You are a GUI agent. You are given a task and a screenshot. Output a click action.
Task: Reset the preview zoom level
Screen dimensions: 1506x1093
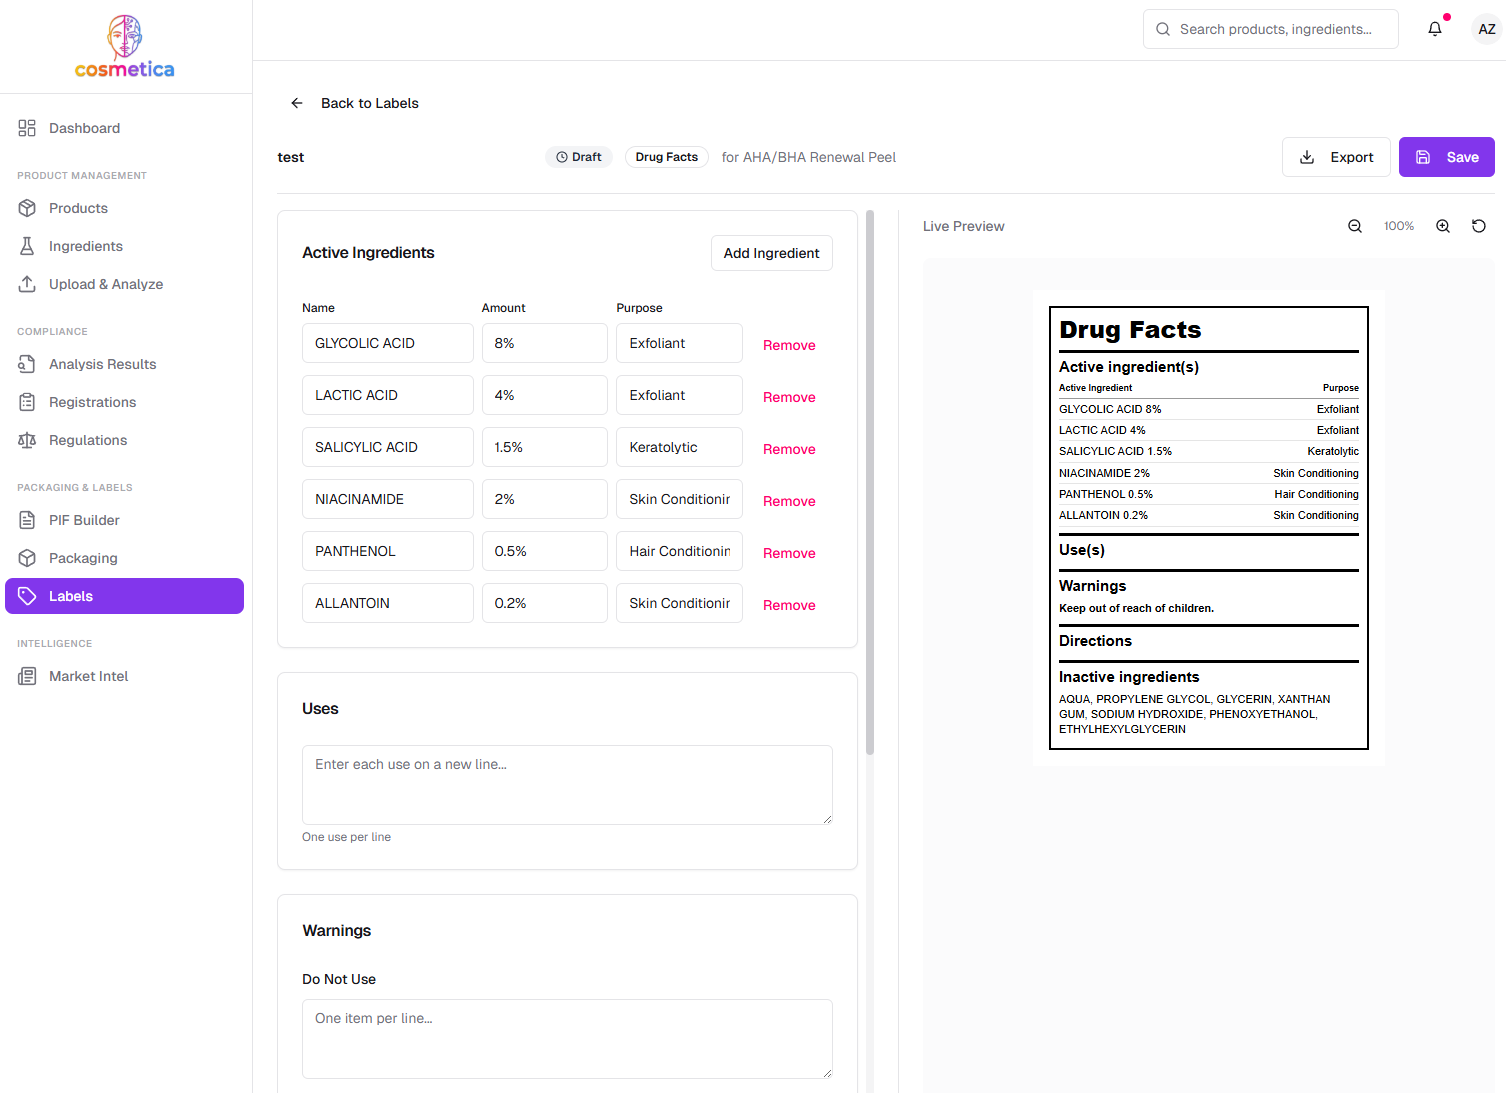tap(1479, 226)
